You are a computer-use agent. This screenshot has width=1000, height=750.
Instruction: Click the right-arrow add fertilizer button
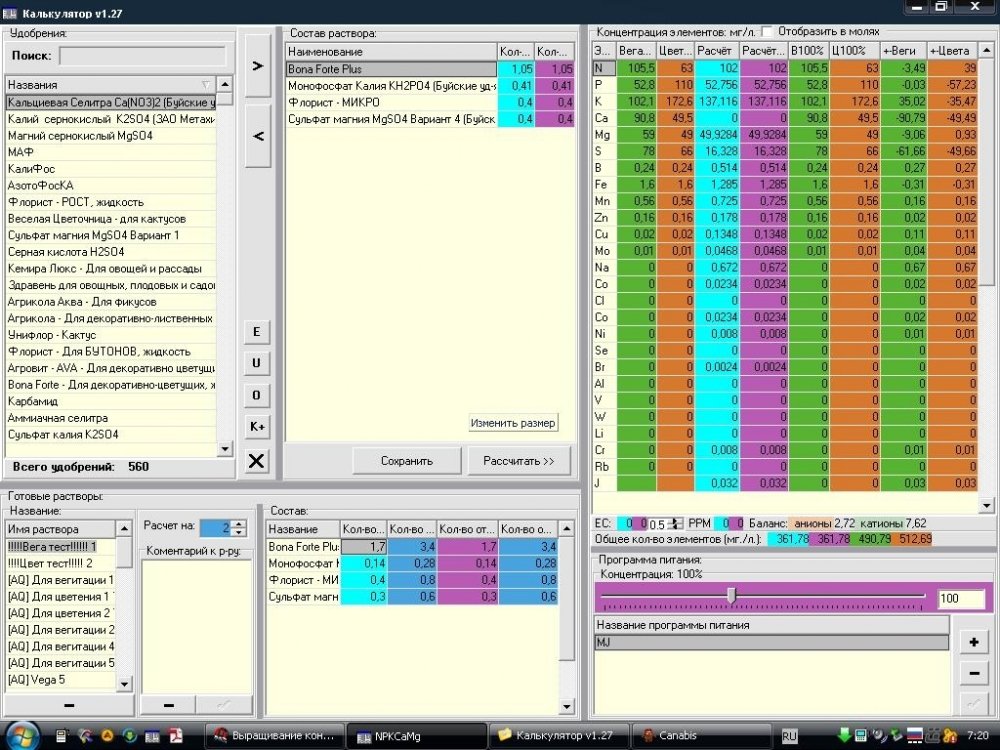click(258, 66)
